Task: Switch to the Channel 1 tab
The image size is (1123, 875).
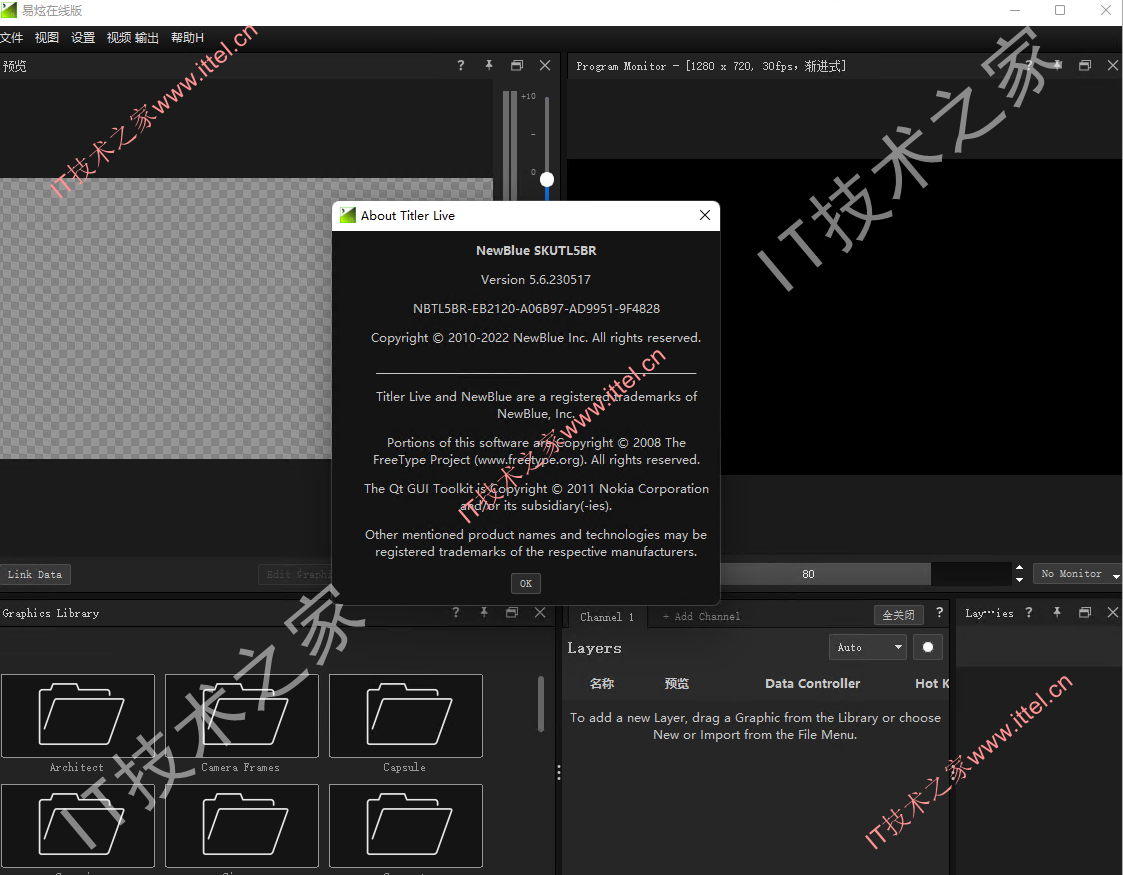Action: [x=607, y=617]
